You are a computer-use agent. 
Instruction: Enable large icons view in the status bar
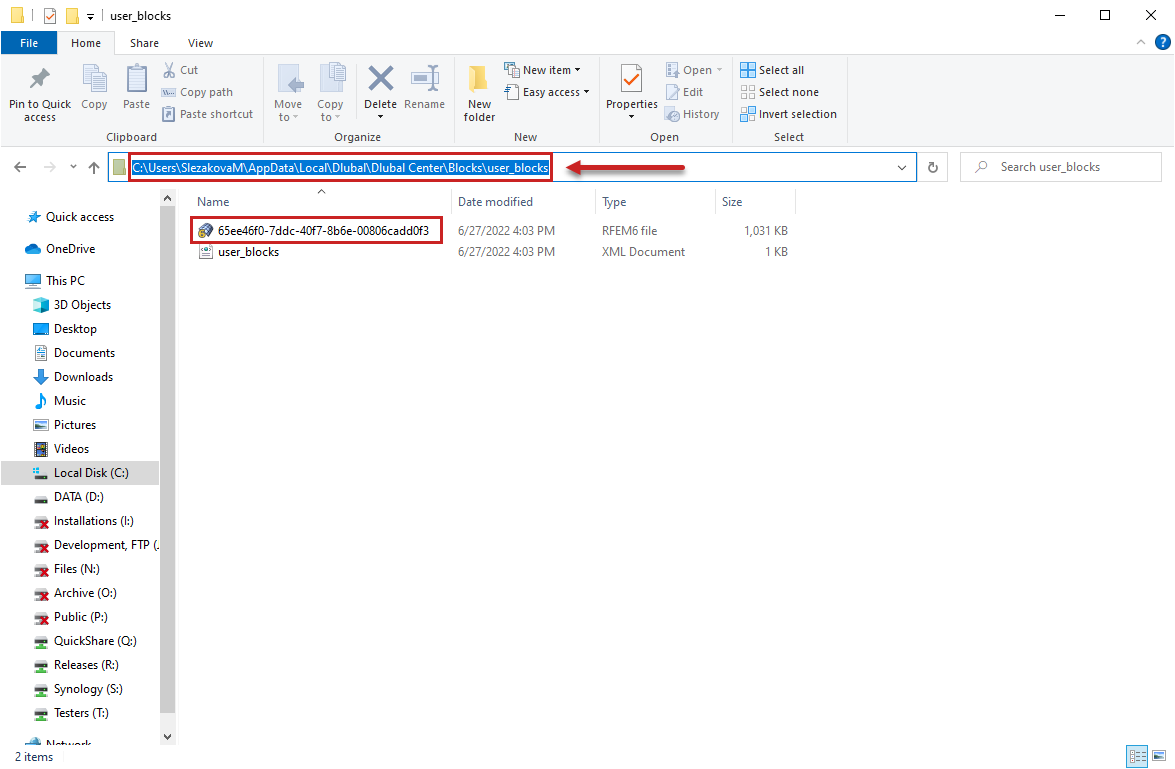(x=1159, y=757)
